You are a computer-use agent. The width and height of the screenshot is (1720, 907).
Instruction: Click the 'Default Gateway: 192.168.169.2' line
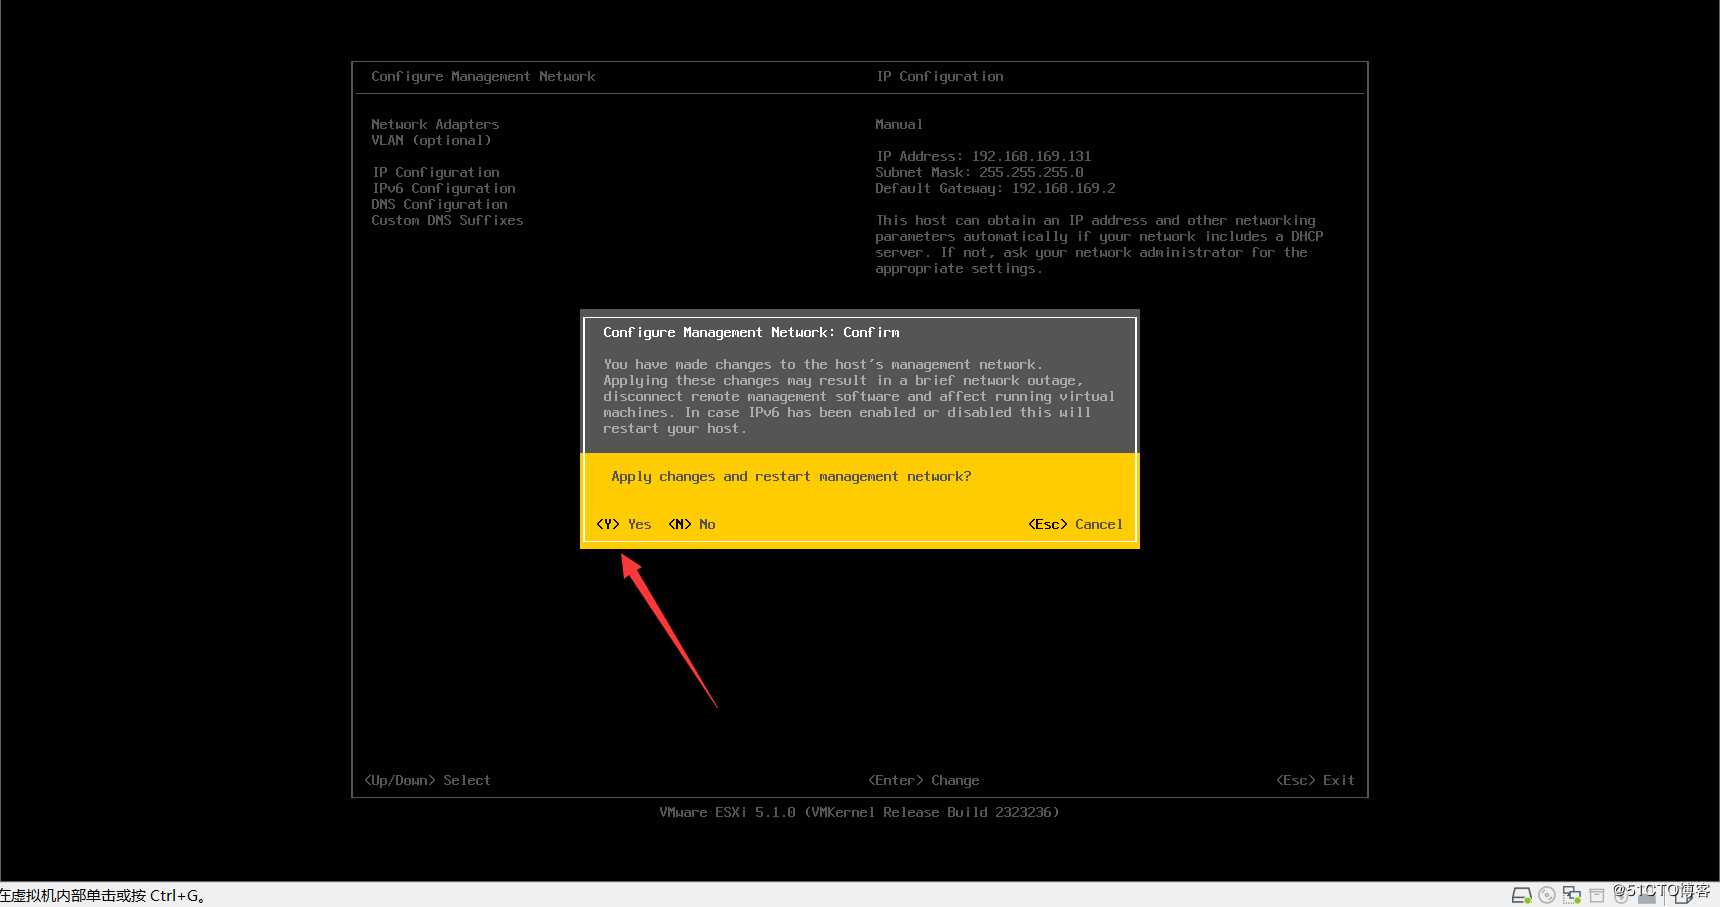[995, 188]
